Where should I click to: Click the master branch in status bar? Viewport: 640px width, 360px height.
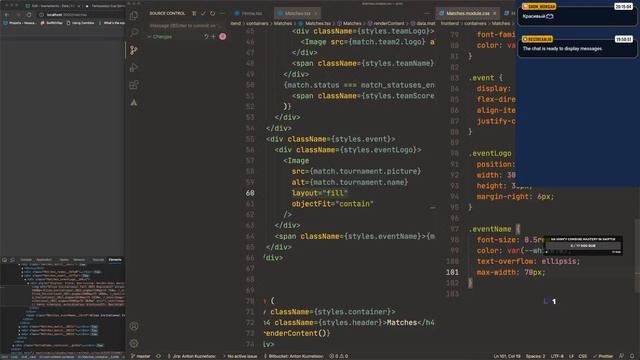click(x=141, y=356)
